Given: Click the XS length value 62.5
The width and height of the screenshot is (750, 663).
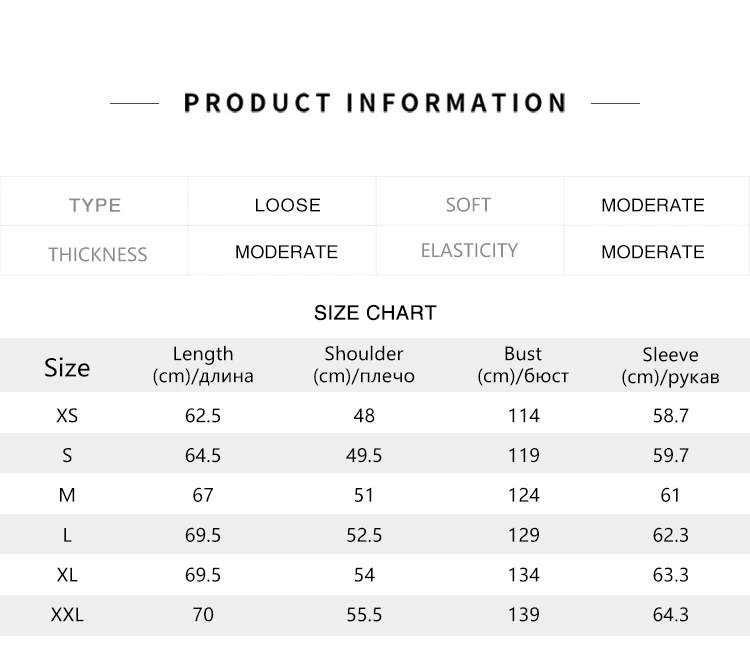Looking at the screenshot, I should [203, 415].
